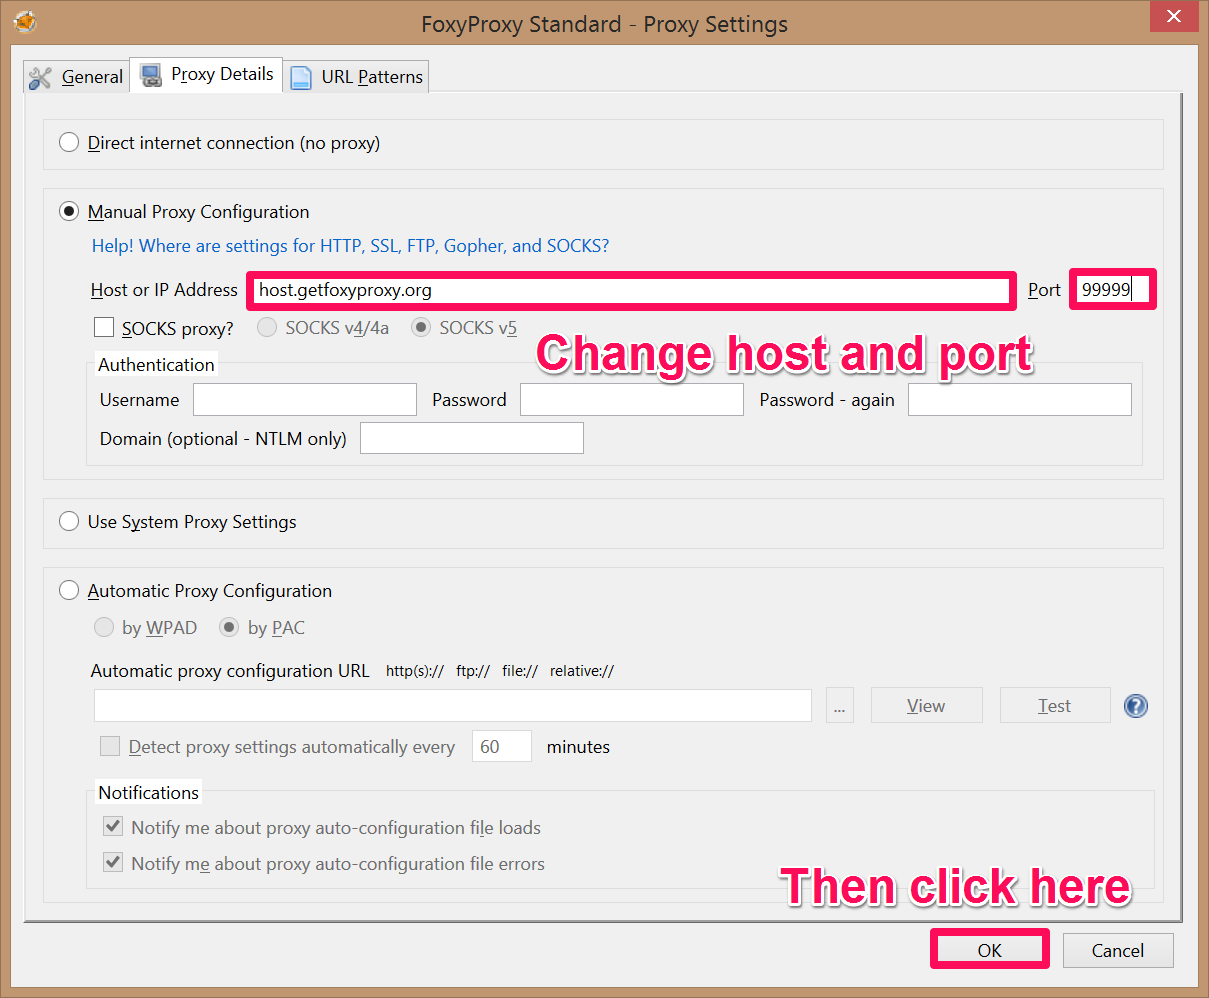Select SOCKS v4/4a radio button
1209x998 pixels.
point(267,327)
